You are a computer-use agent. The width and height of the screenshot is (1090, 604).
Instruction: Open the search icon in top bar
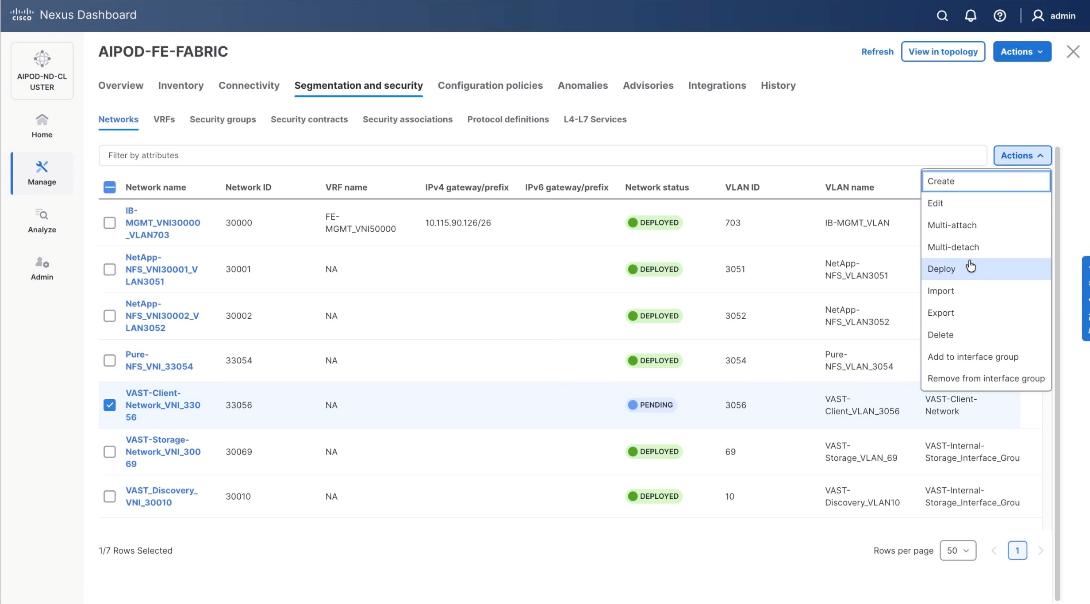942,16
